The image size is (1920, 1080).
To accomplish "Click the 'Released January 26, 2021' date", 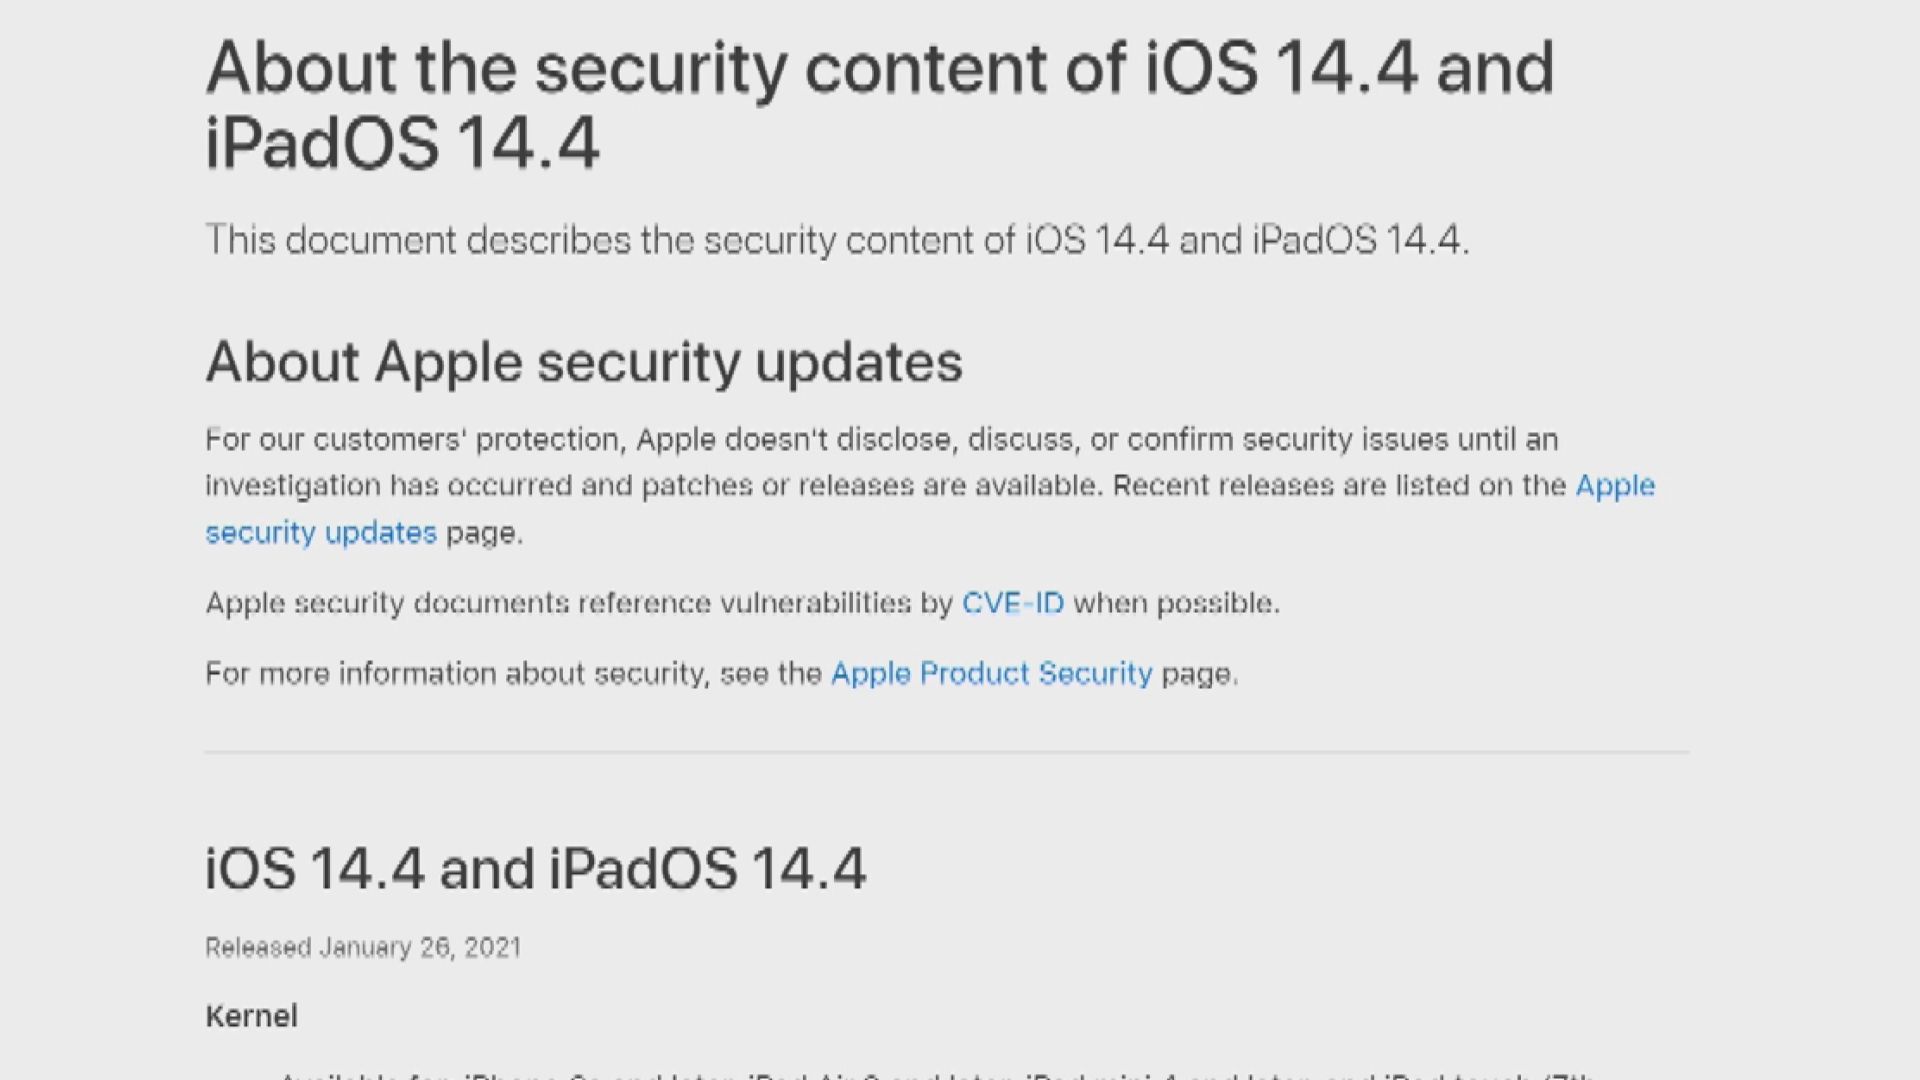I will pos(363,947).
